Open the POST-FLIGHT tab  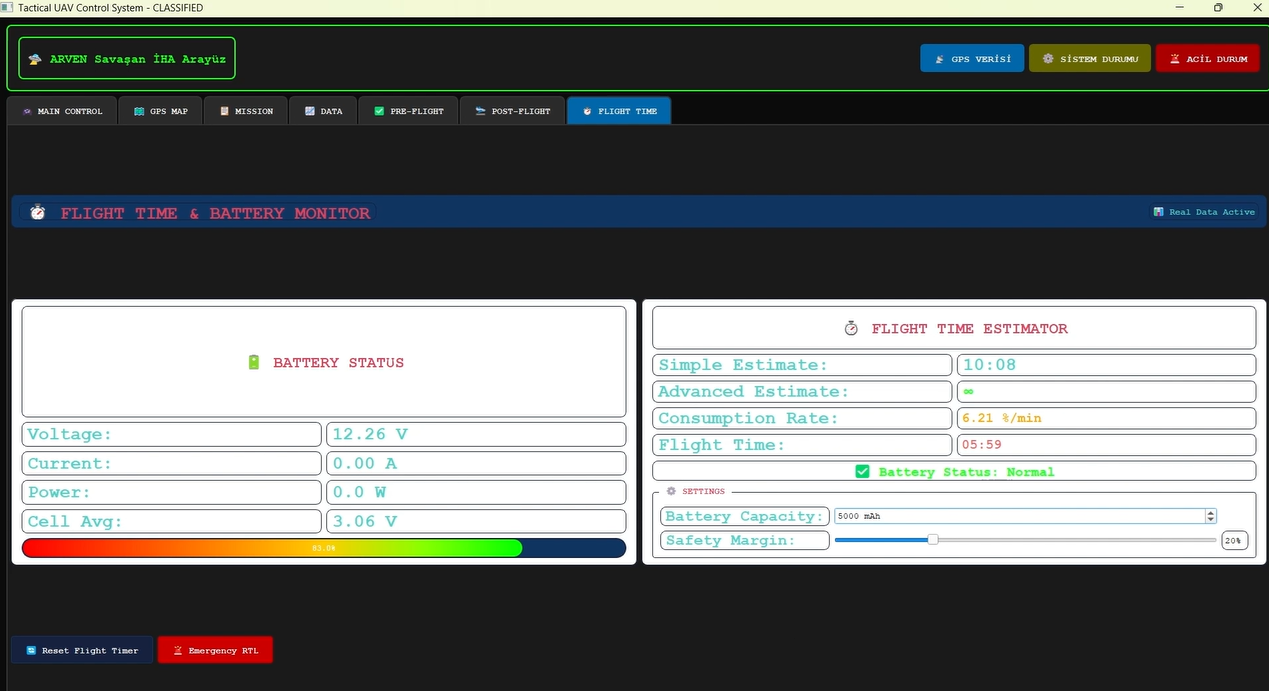click(512, 111)
